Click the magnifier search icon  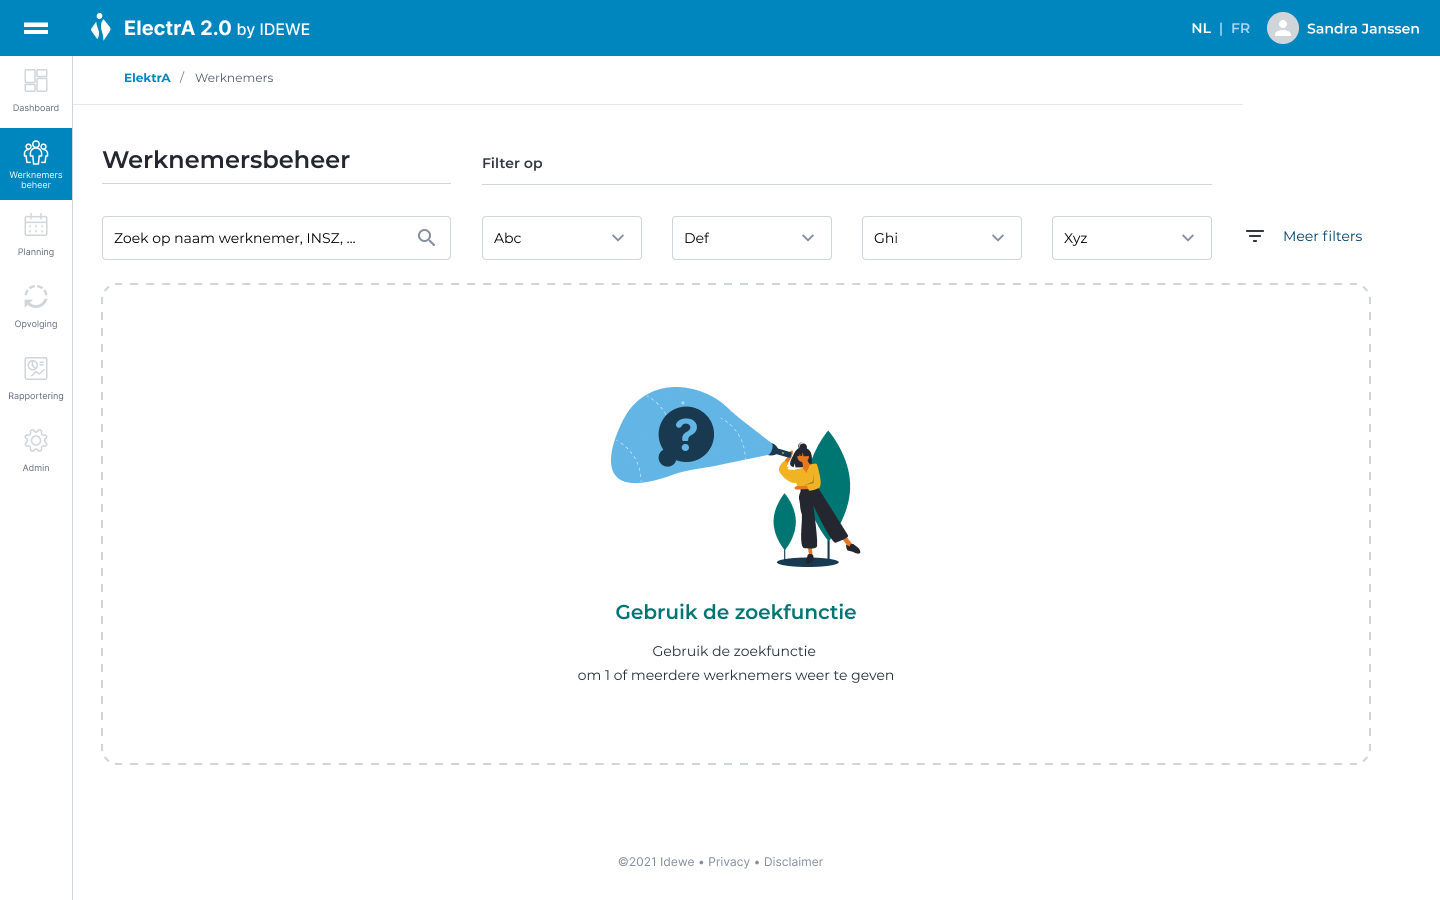[426, 238]
